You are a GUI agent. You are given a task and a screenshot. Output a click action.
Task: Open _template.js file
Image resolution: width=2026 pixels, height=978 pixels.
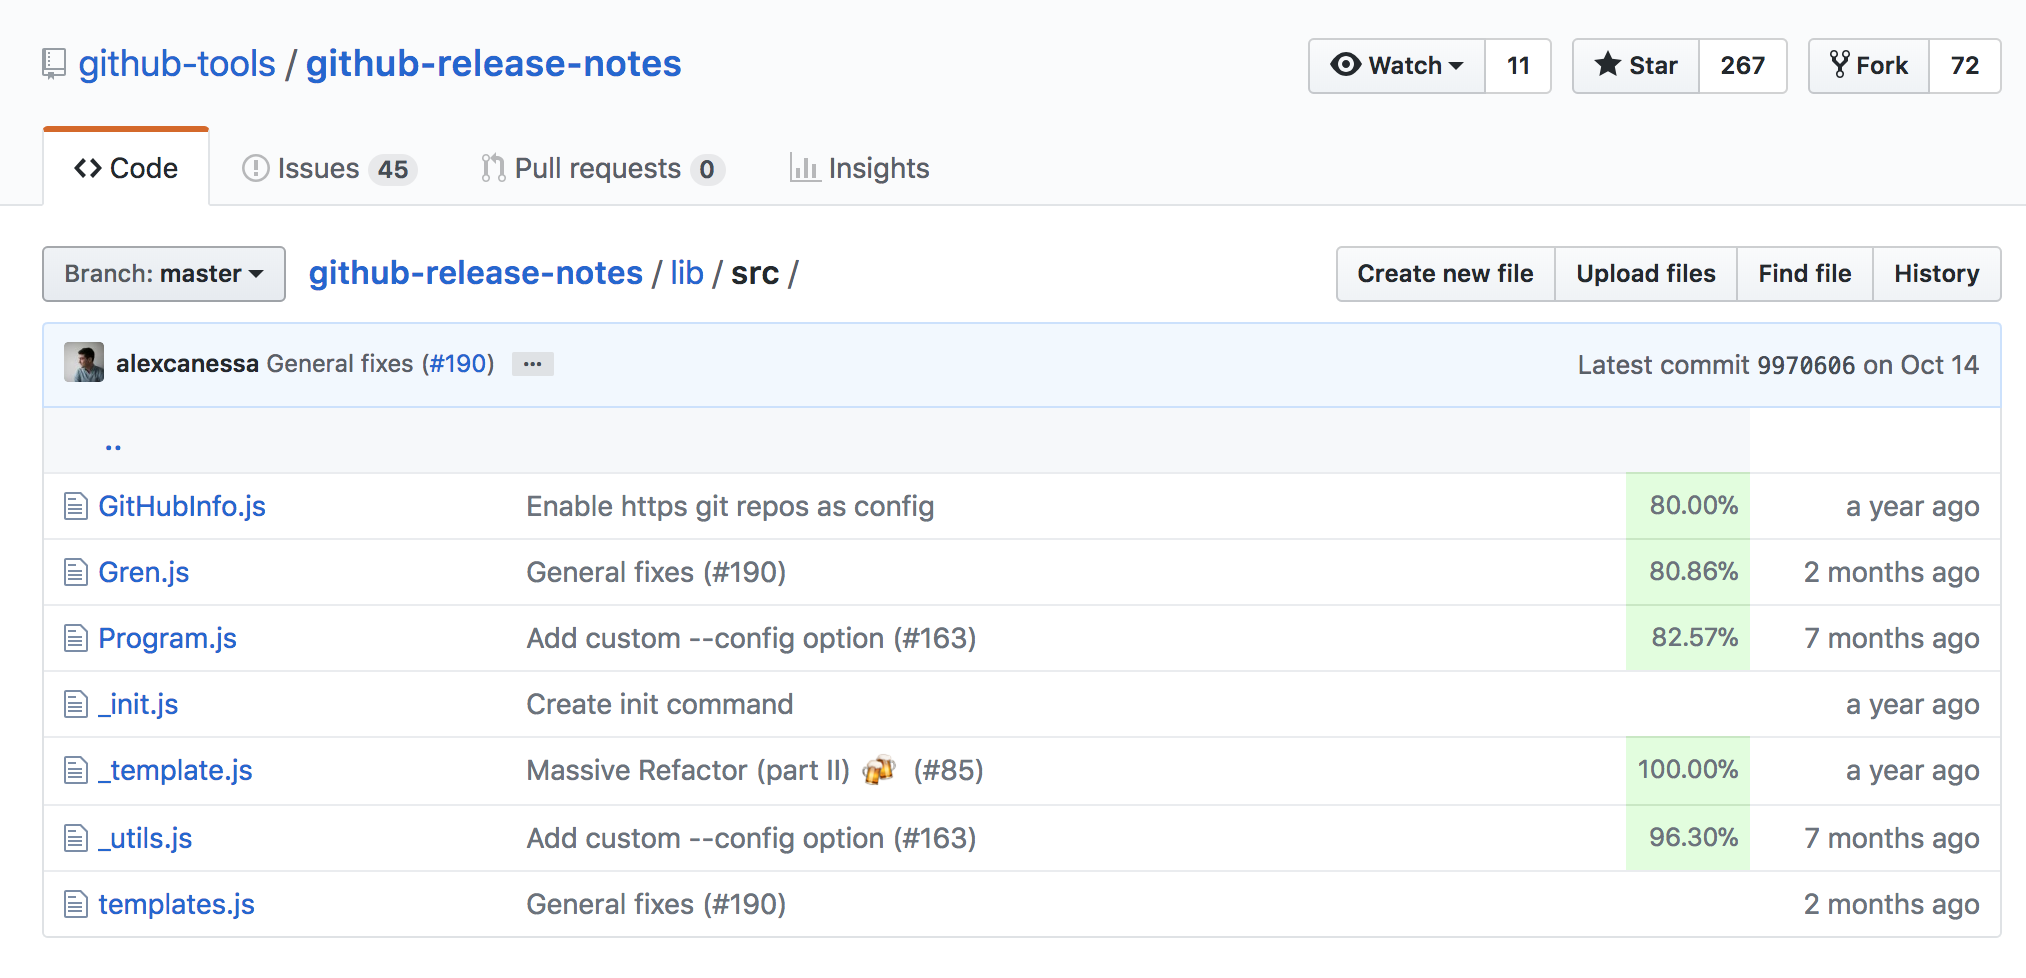pos(175,770)
